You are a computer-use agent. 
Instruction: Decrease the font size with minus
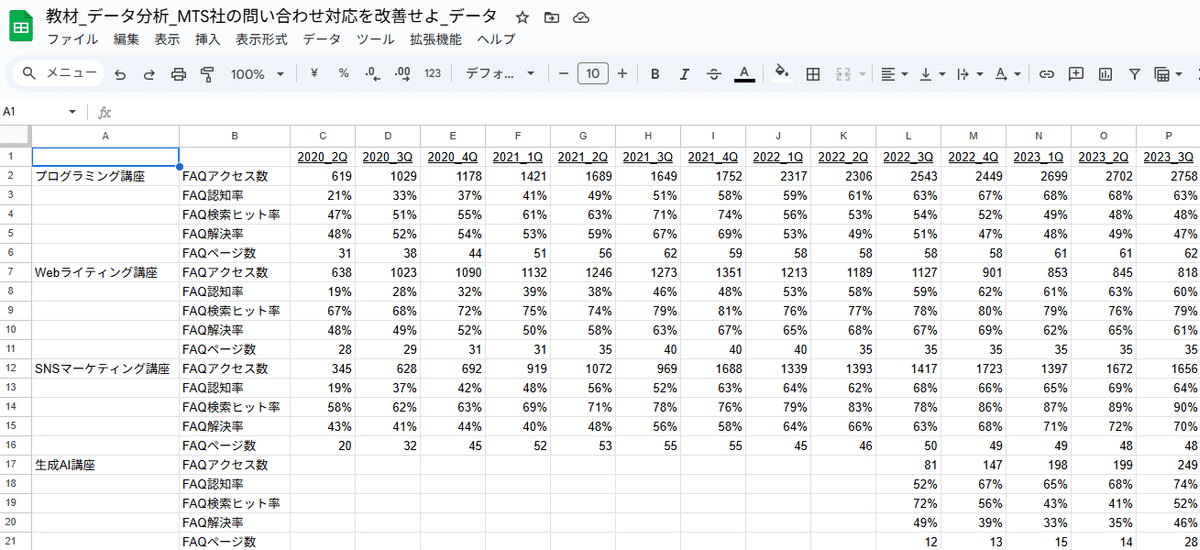pyautogui.click(x=564, y=74)
